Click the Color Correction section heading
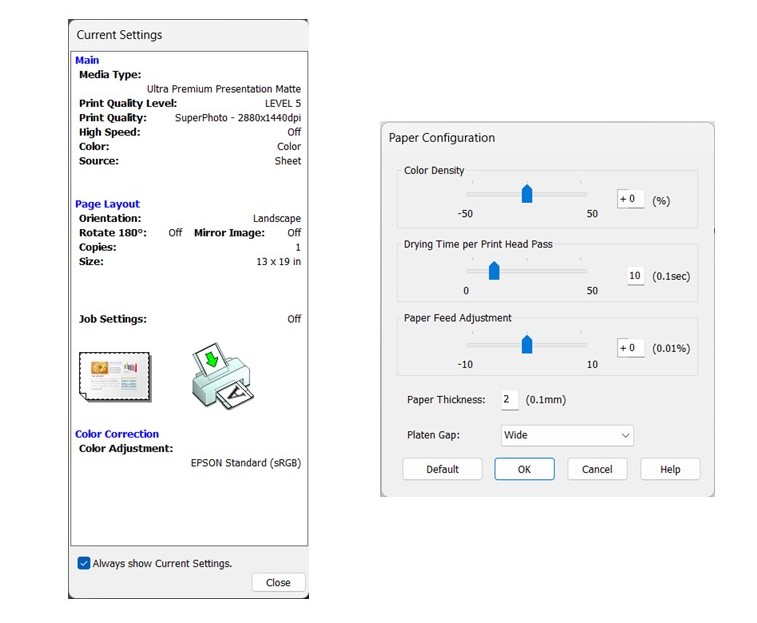This screenshot has height=623, width=757. pos(117,434)
